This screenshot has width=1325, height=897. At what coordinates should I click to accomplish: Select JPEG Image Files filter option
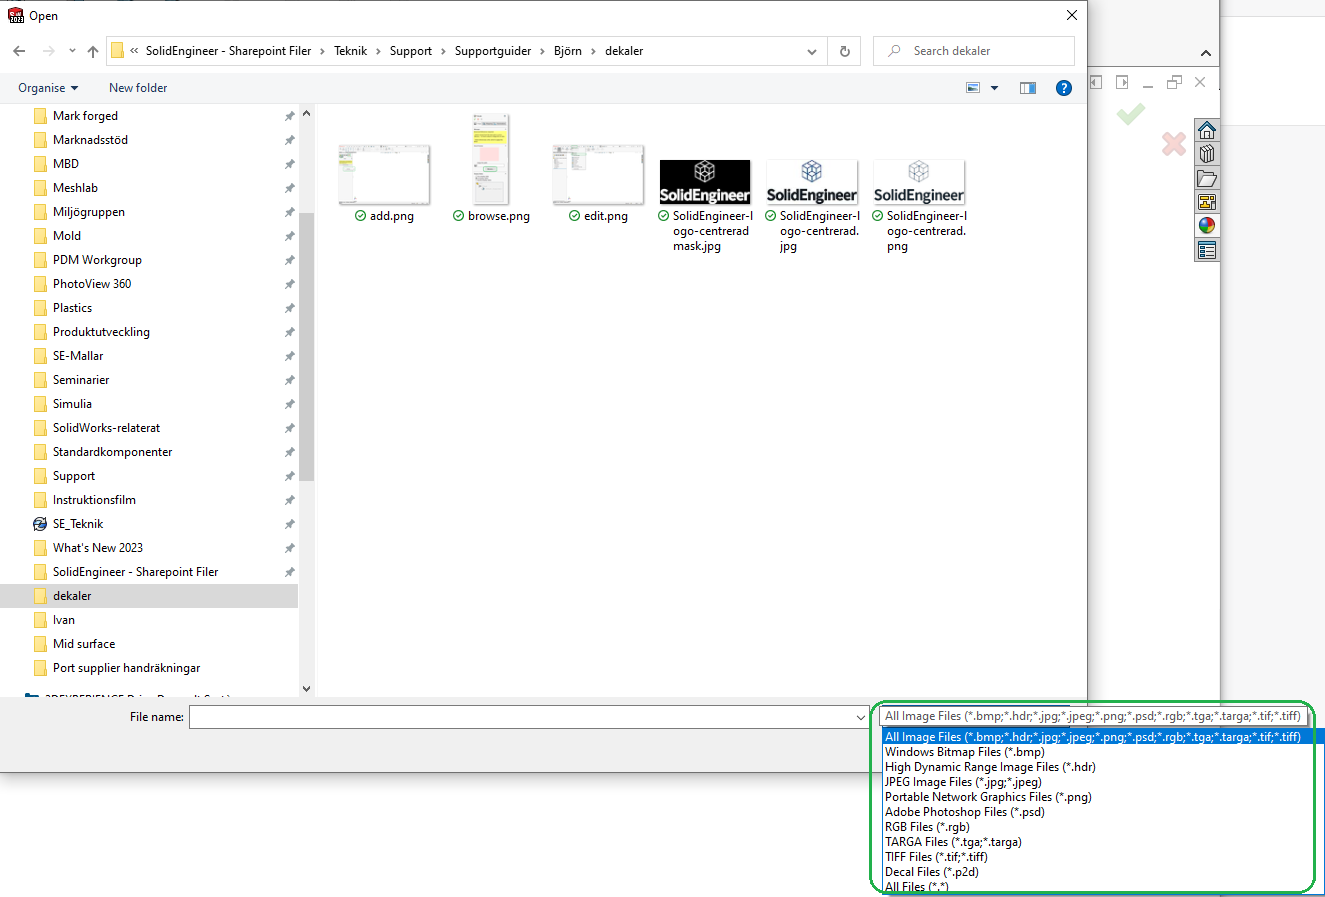[x=962, y=782]
